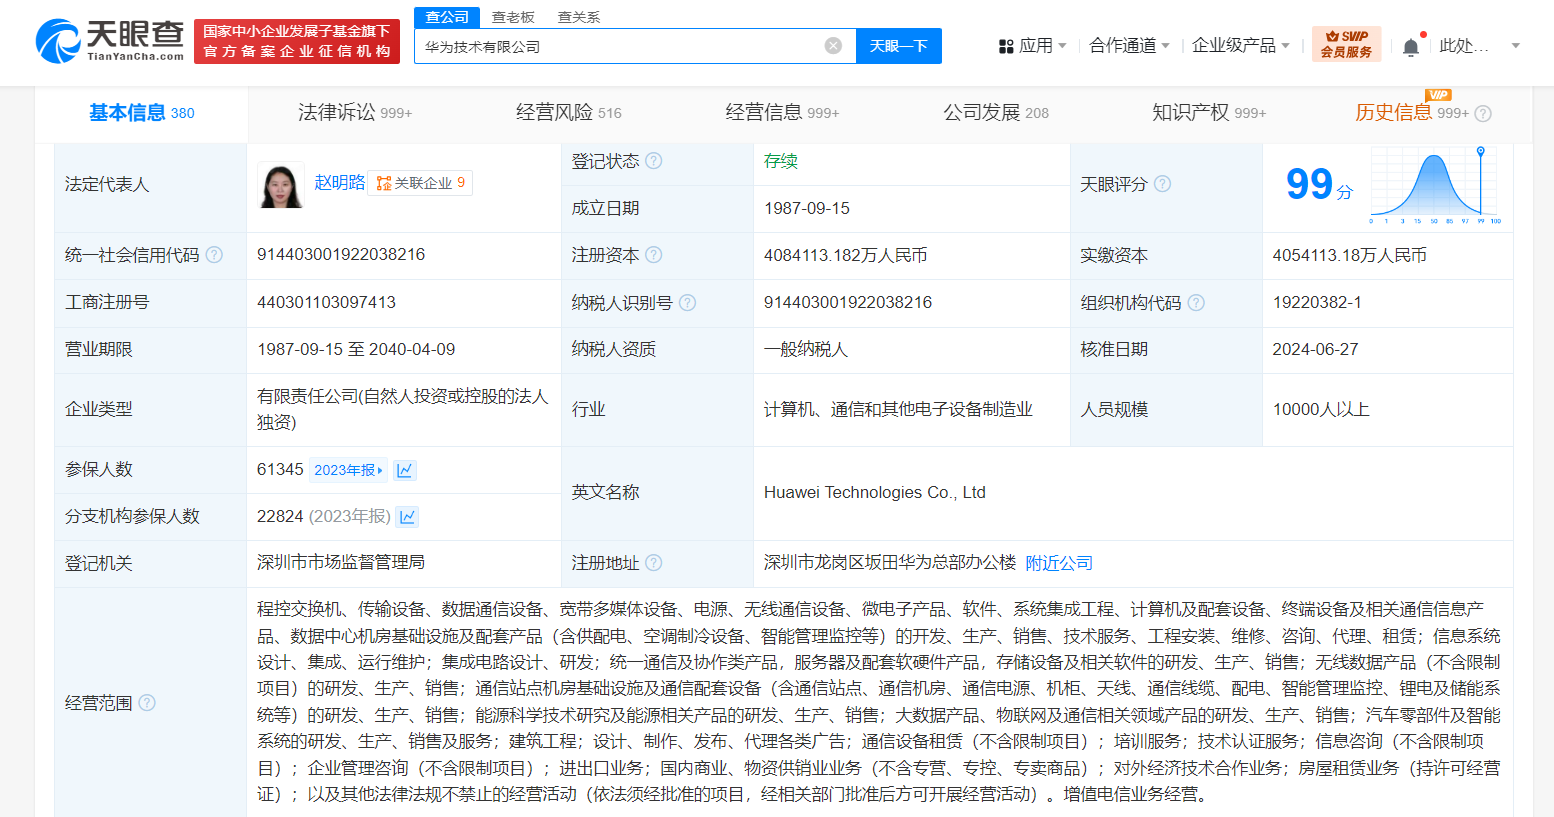
Task: Click the help icon beside 统一社会信用代码
Action: [214, 255]
